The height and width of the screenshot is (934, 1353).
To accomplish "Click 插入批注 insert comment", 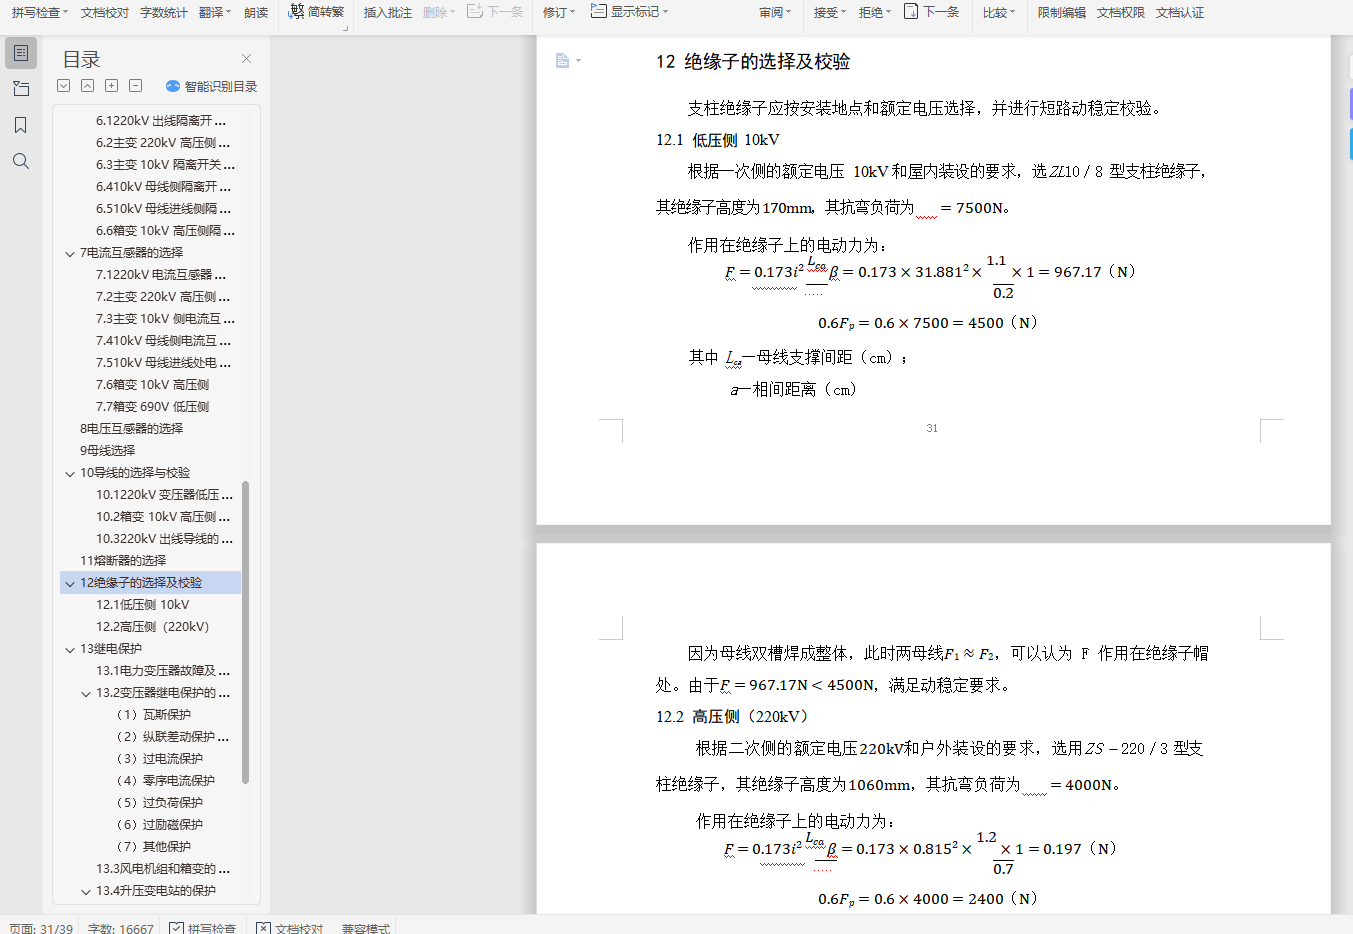I will (388, 12).
